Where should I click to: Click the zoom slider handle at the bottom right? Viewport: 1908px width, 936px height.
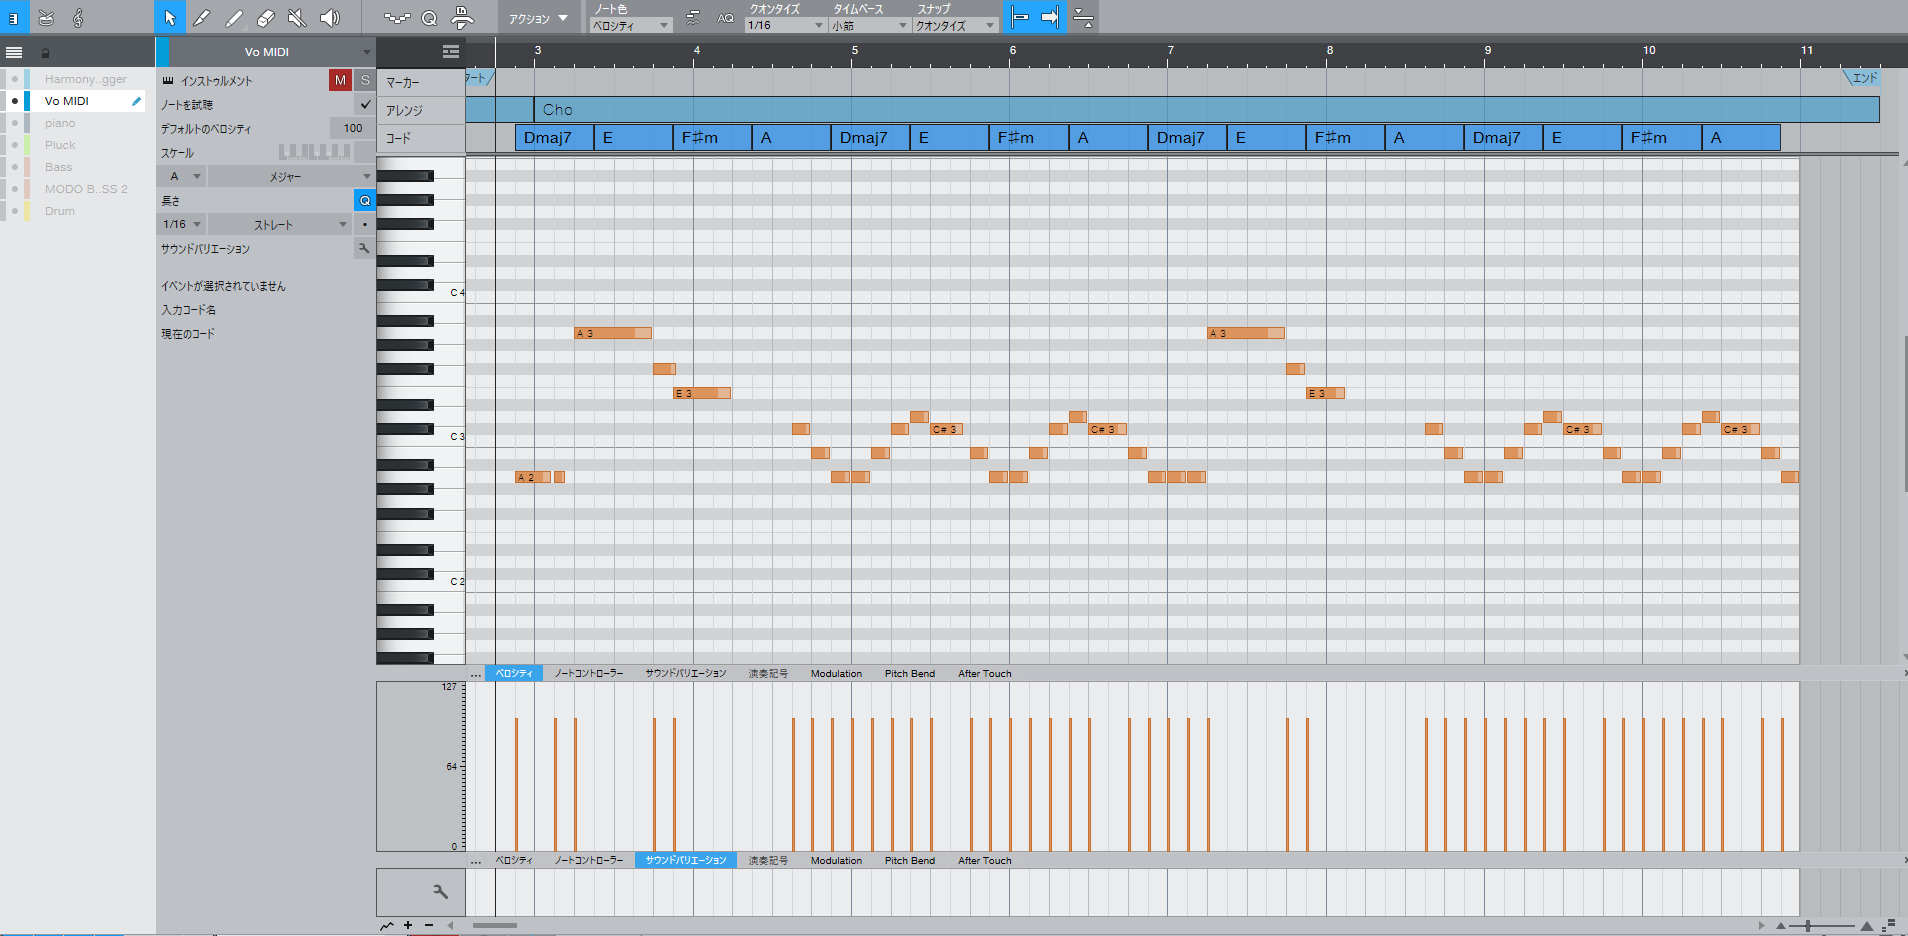pyautogui.click(x=1808, y=926)
